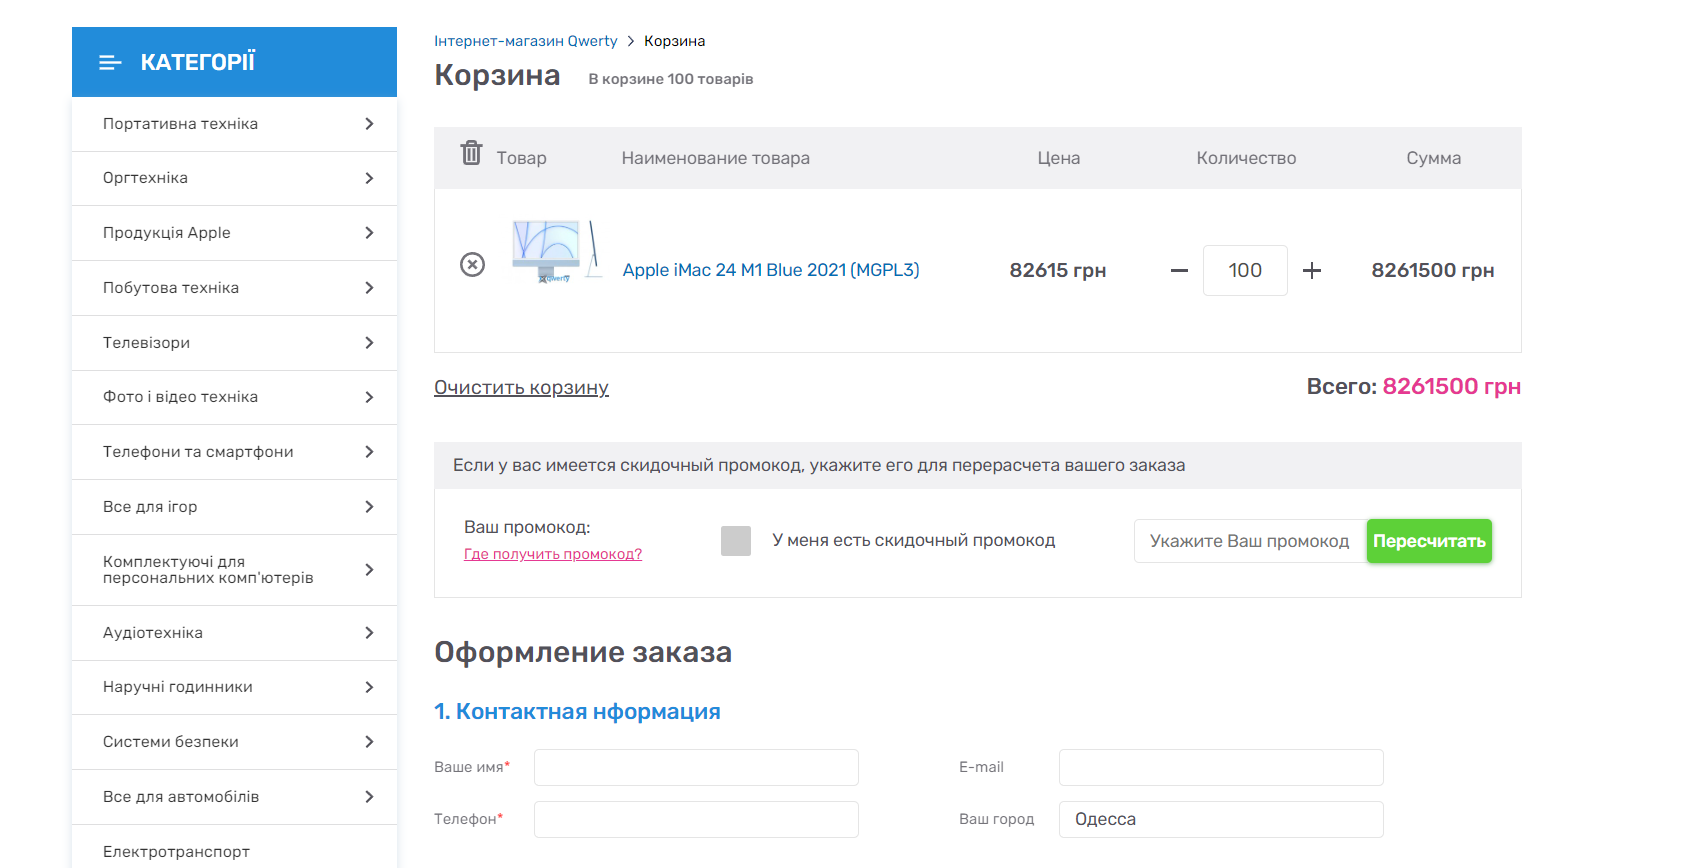Click the '1. Контактная нформация' heading
The width and height of the screenshot is (1703, 868).
click(577, 711)
